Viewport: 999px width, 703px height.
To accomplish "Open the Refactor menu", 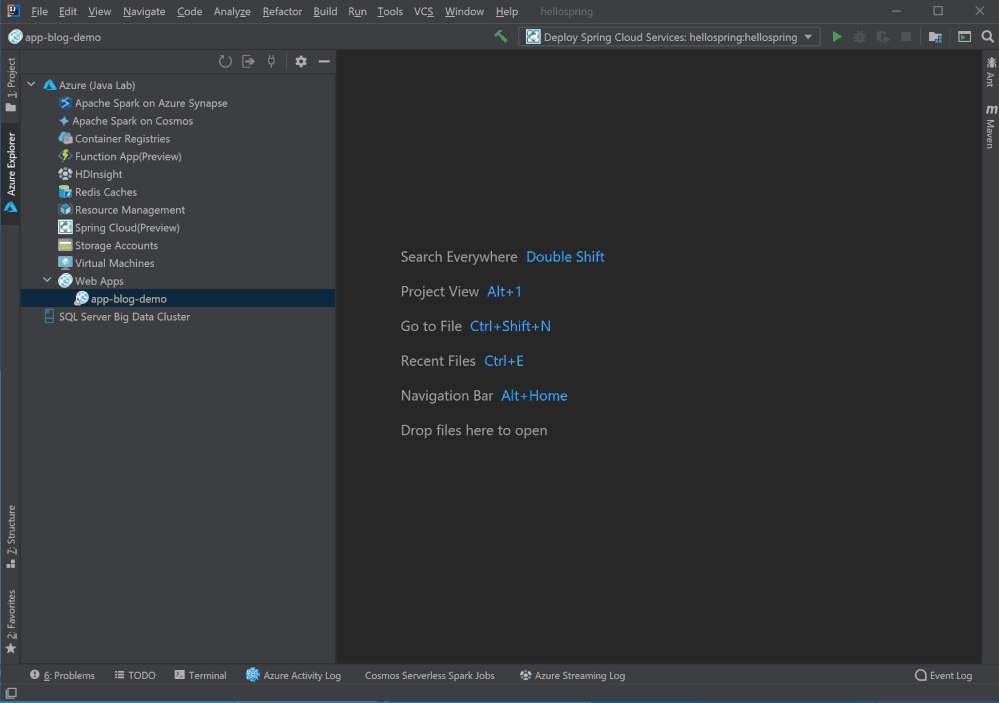I will (282, 11).
